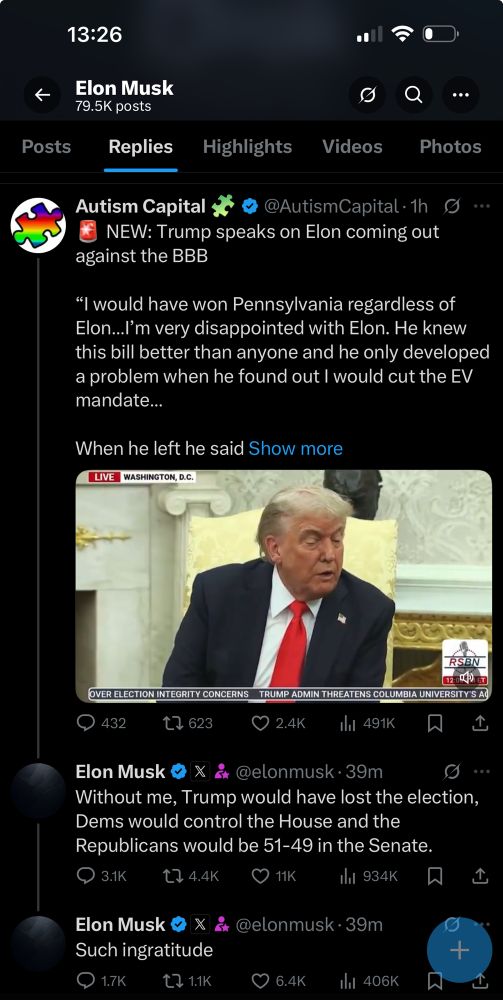Screen dimensions: 503x1000
Task: Reply to the Autism Capital post
Action: [101, 723]
